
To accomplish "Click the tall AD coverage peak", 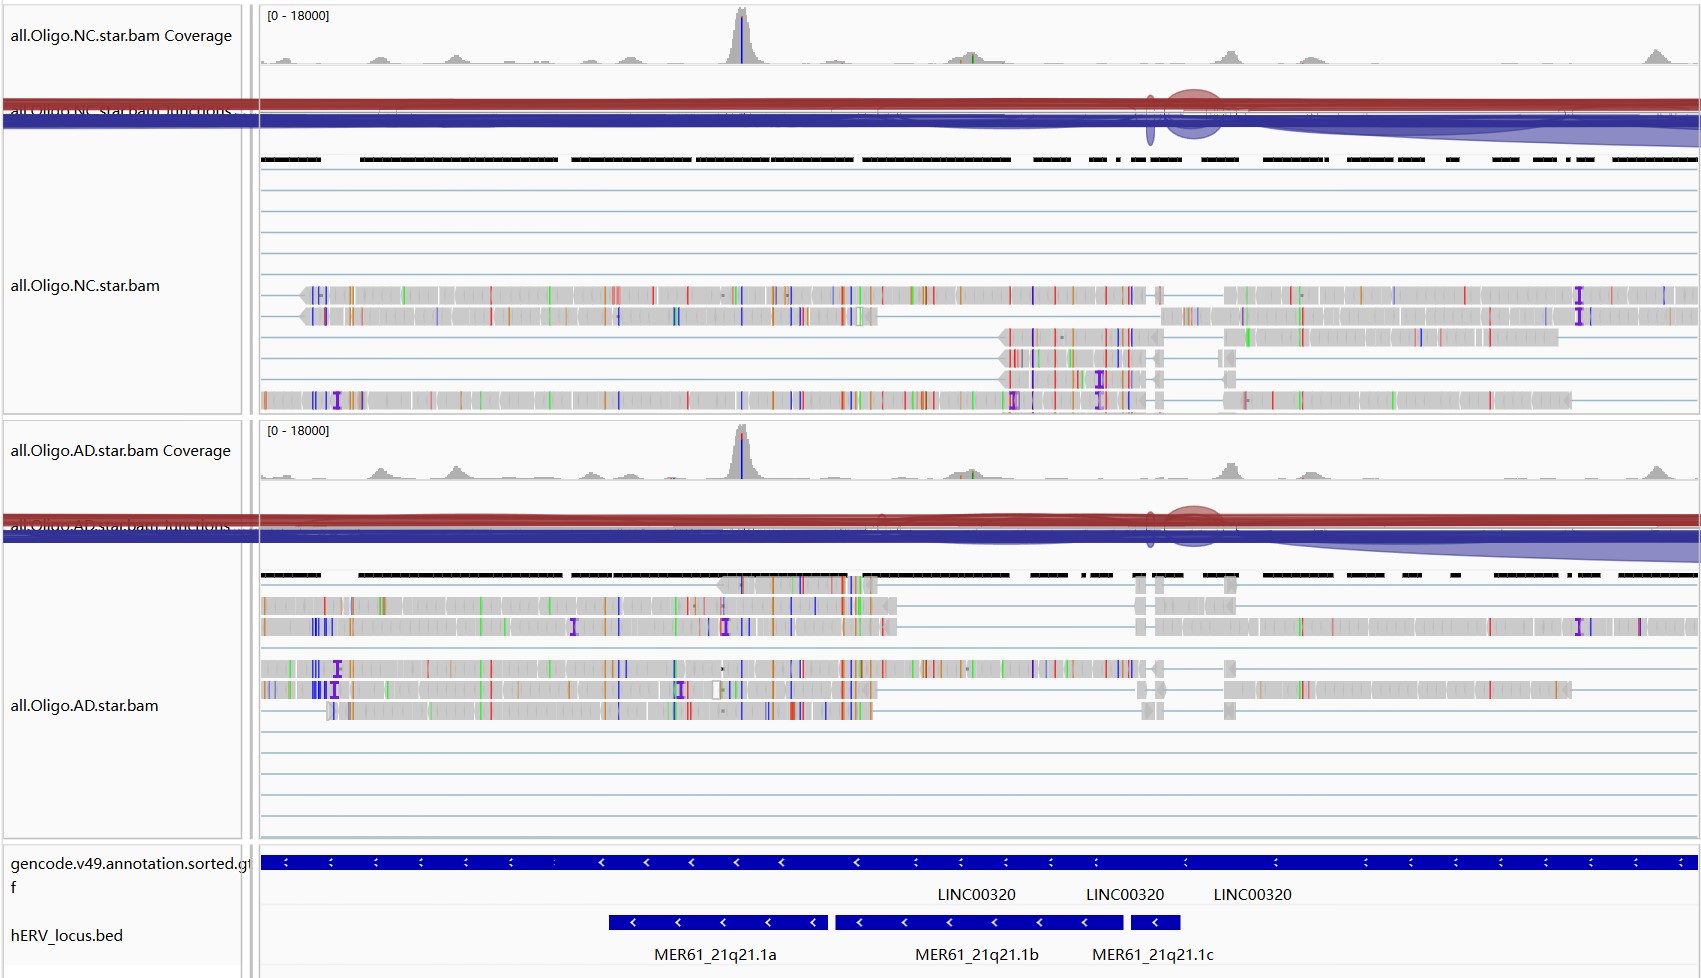I will (741, 453).
